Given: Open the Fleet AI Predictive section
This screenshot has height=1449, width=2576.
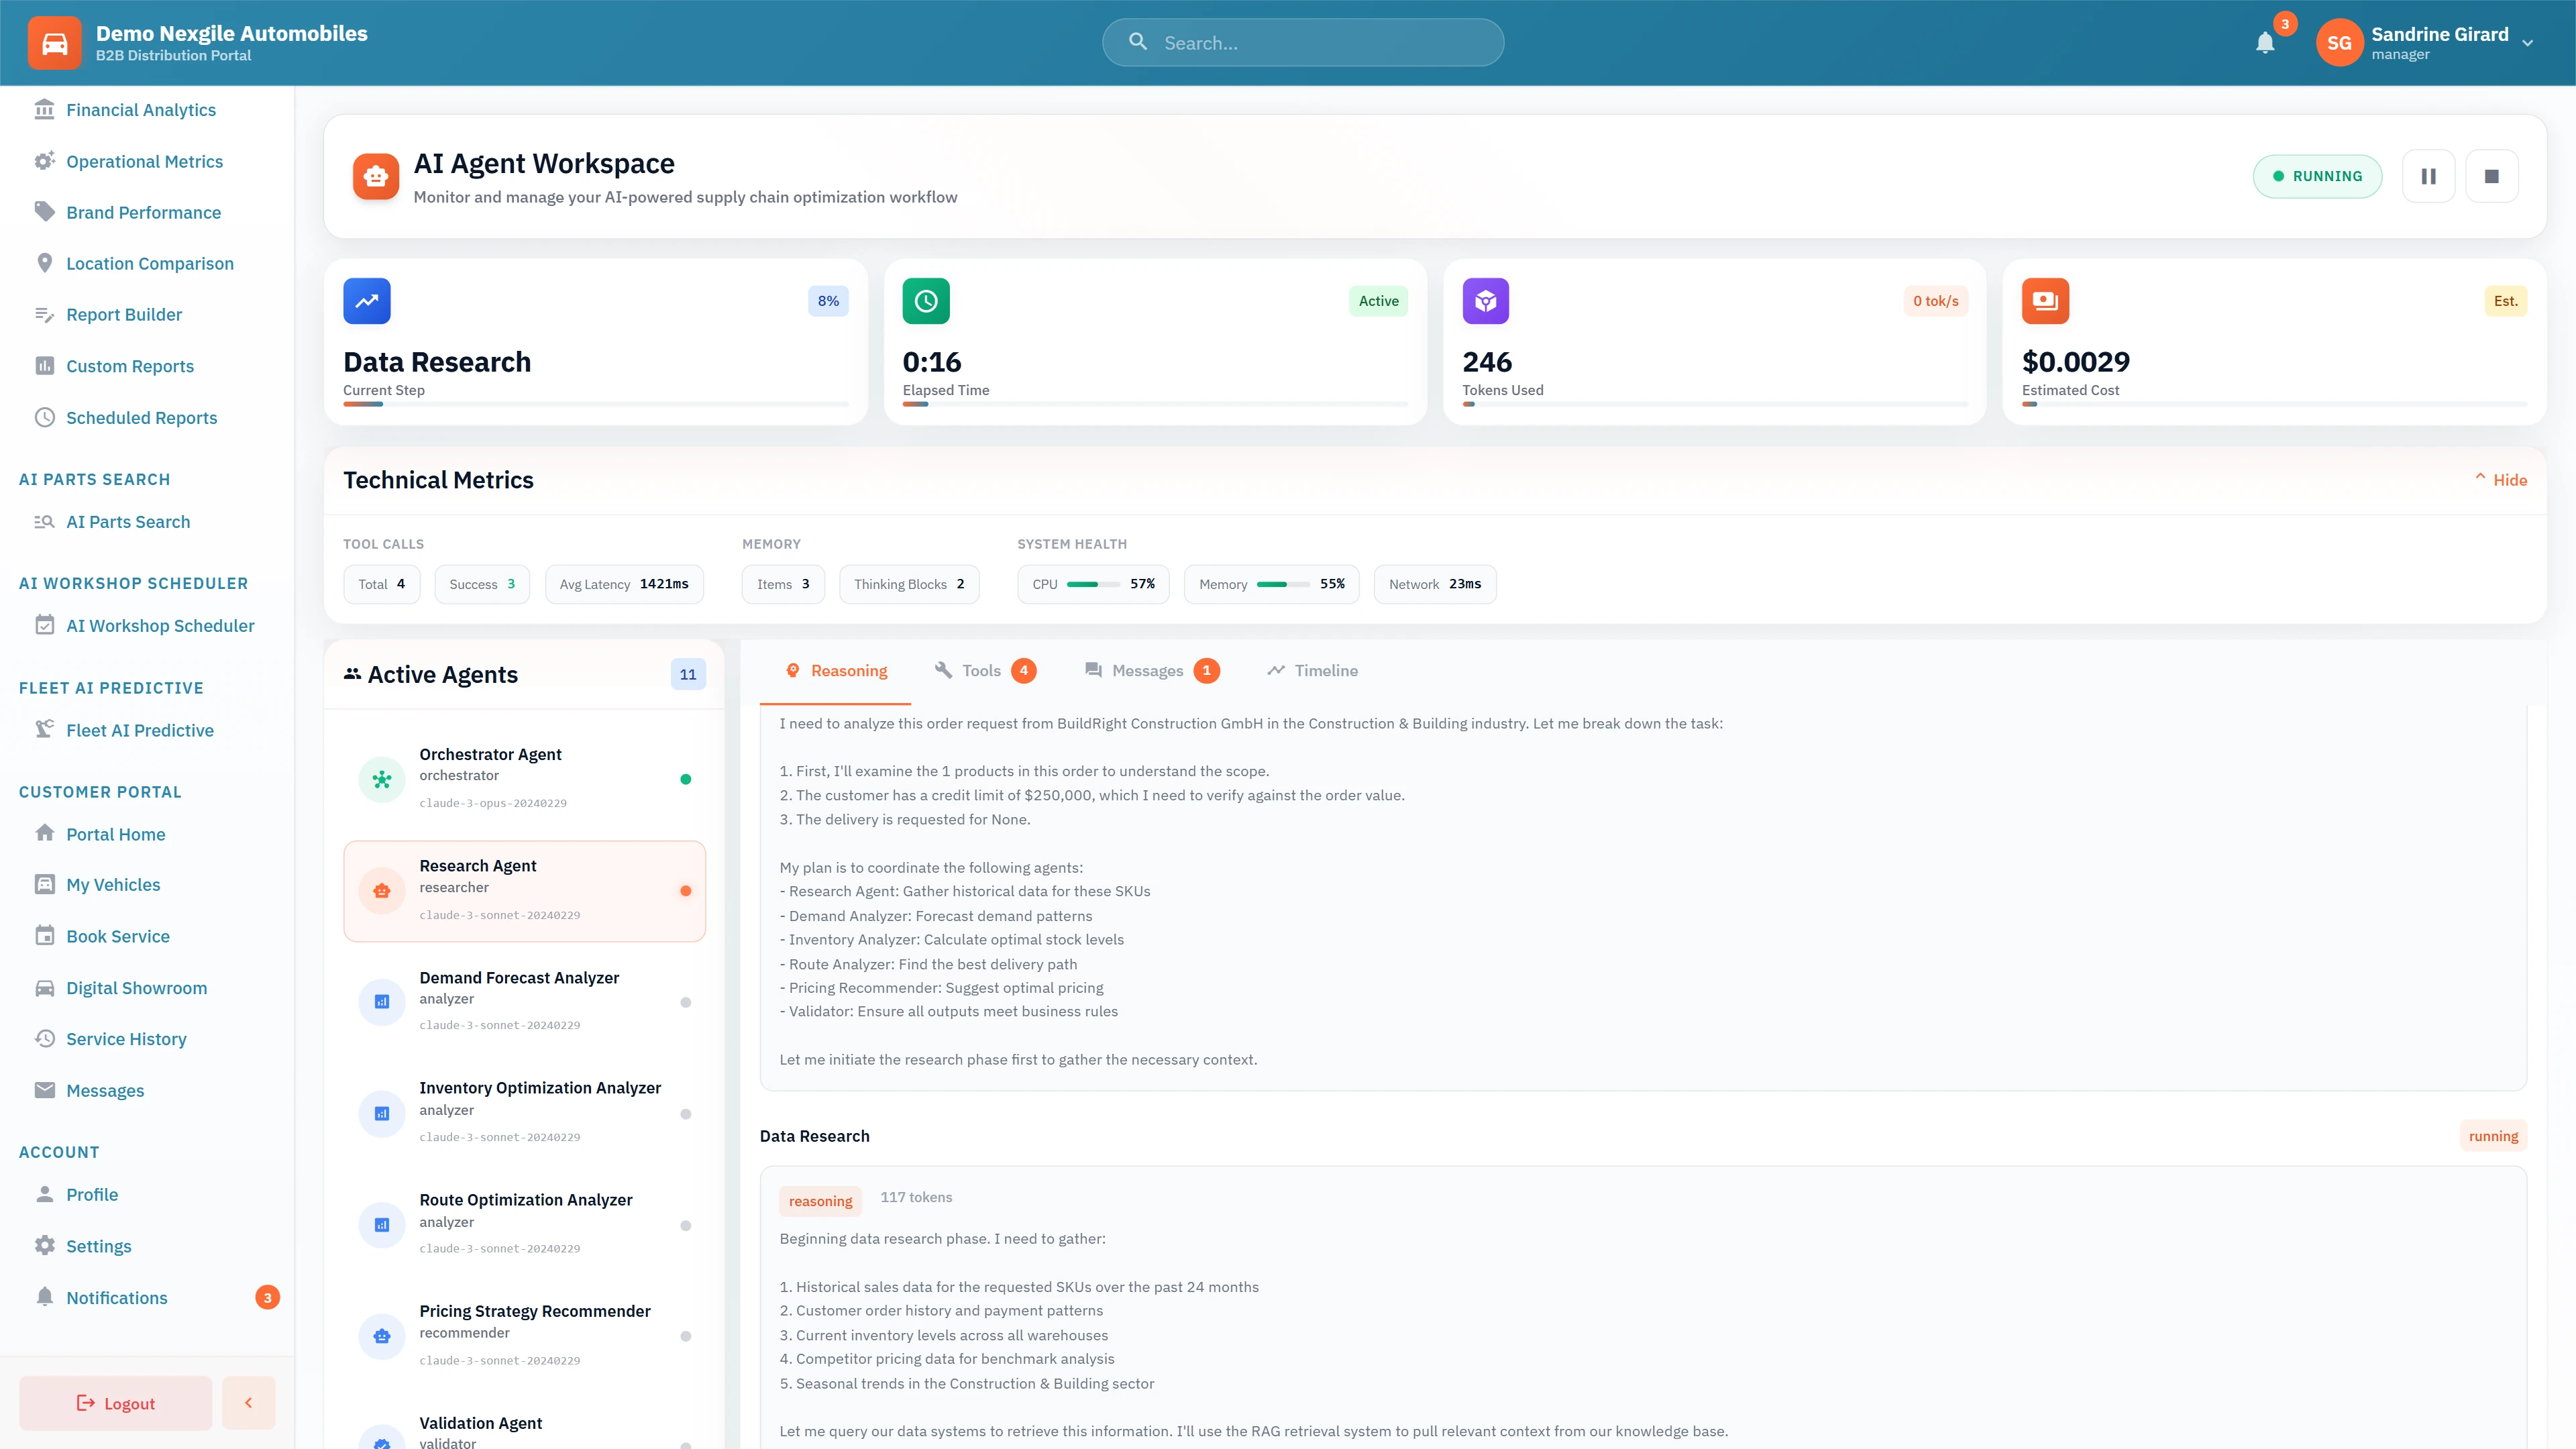Looking at the screenshot, I should pos(140,730).
